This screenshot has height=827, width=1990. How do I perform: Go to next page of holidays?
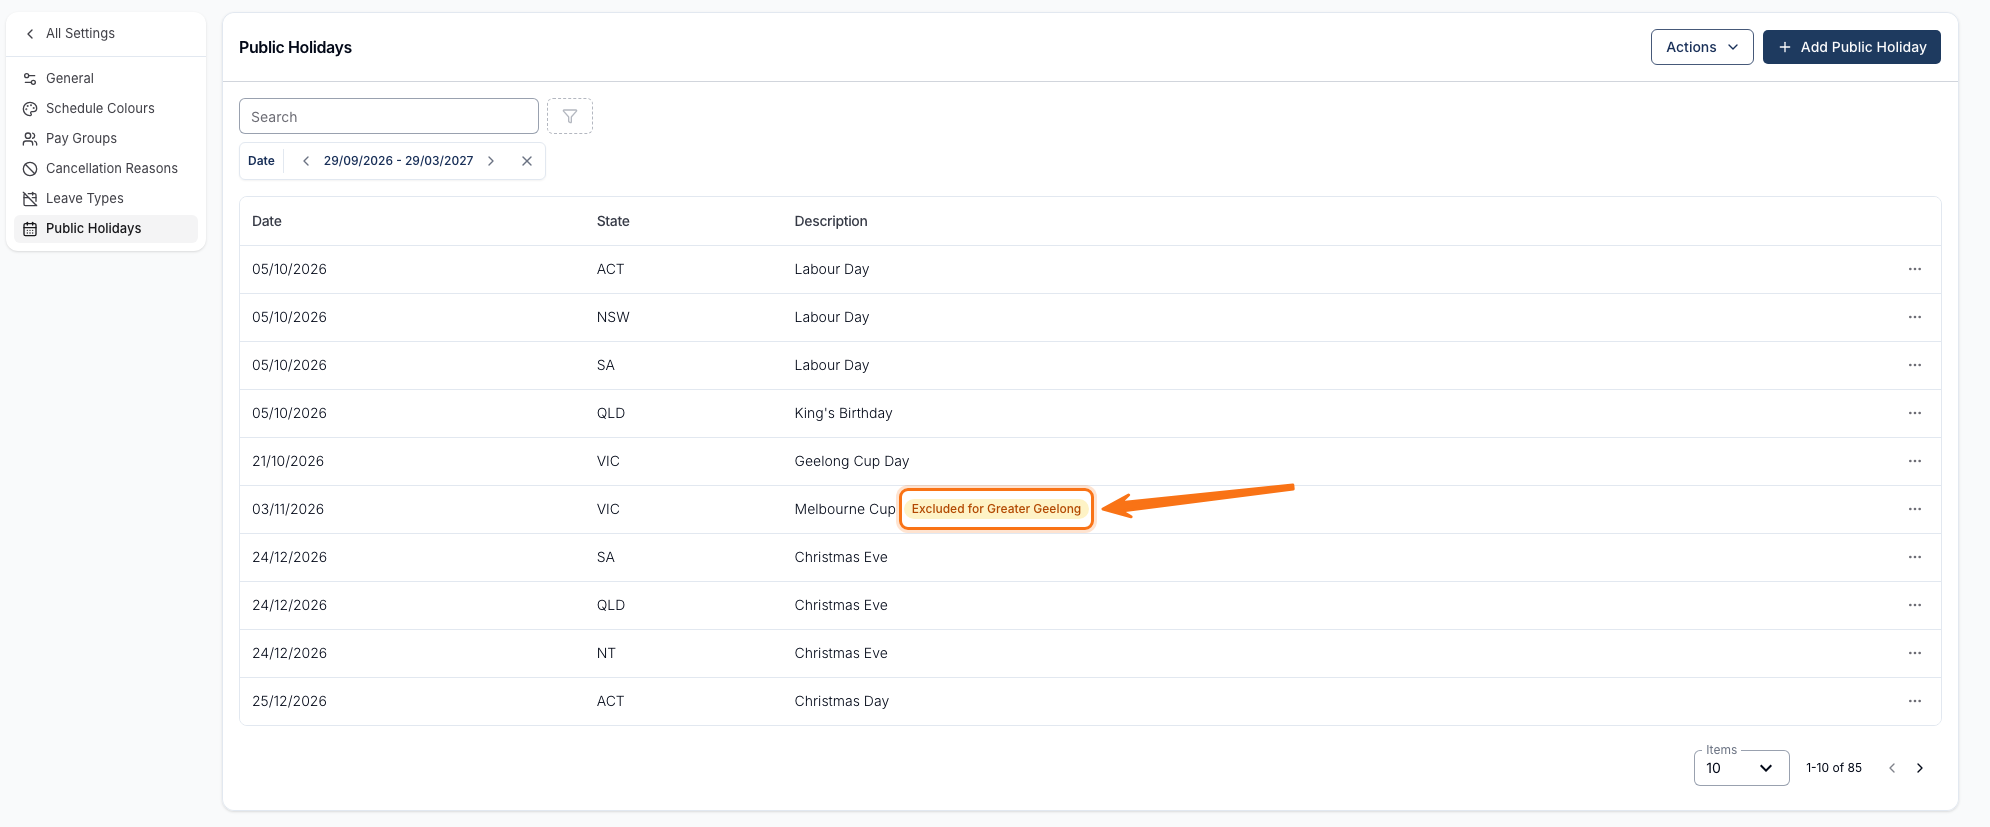pos(1919,768)
